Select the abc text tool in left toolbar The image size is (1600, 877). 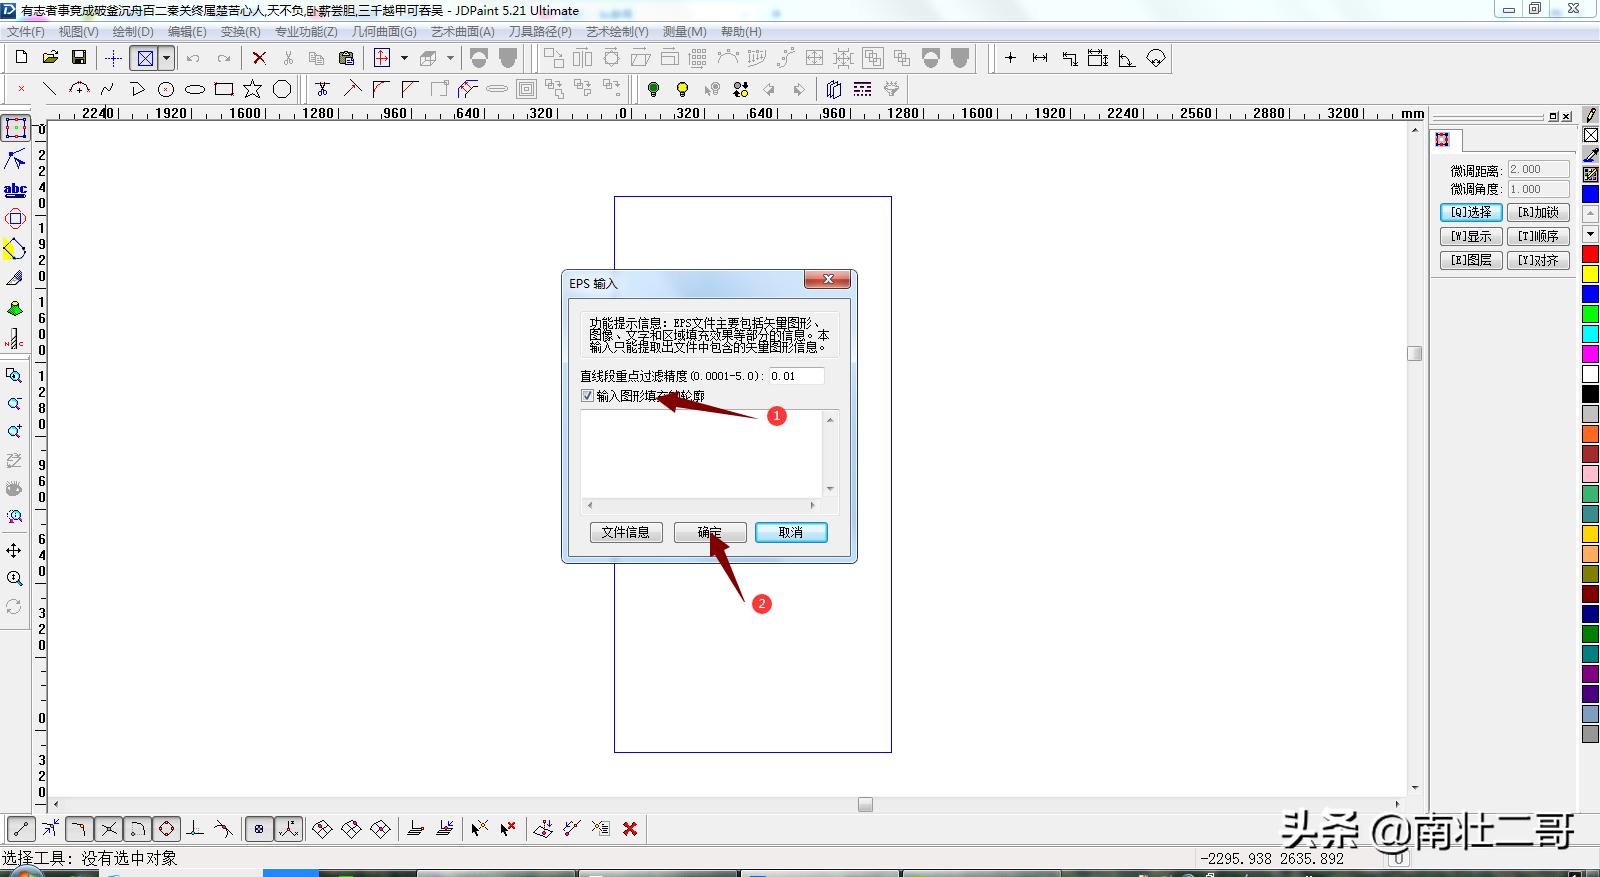click(15, 189)
